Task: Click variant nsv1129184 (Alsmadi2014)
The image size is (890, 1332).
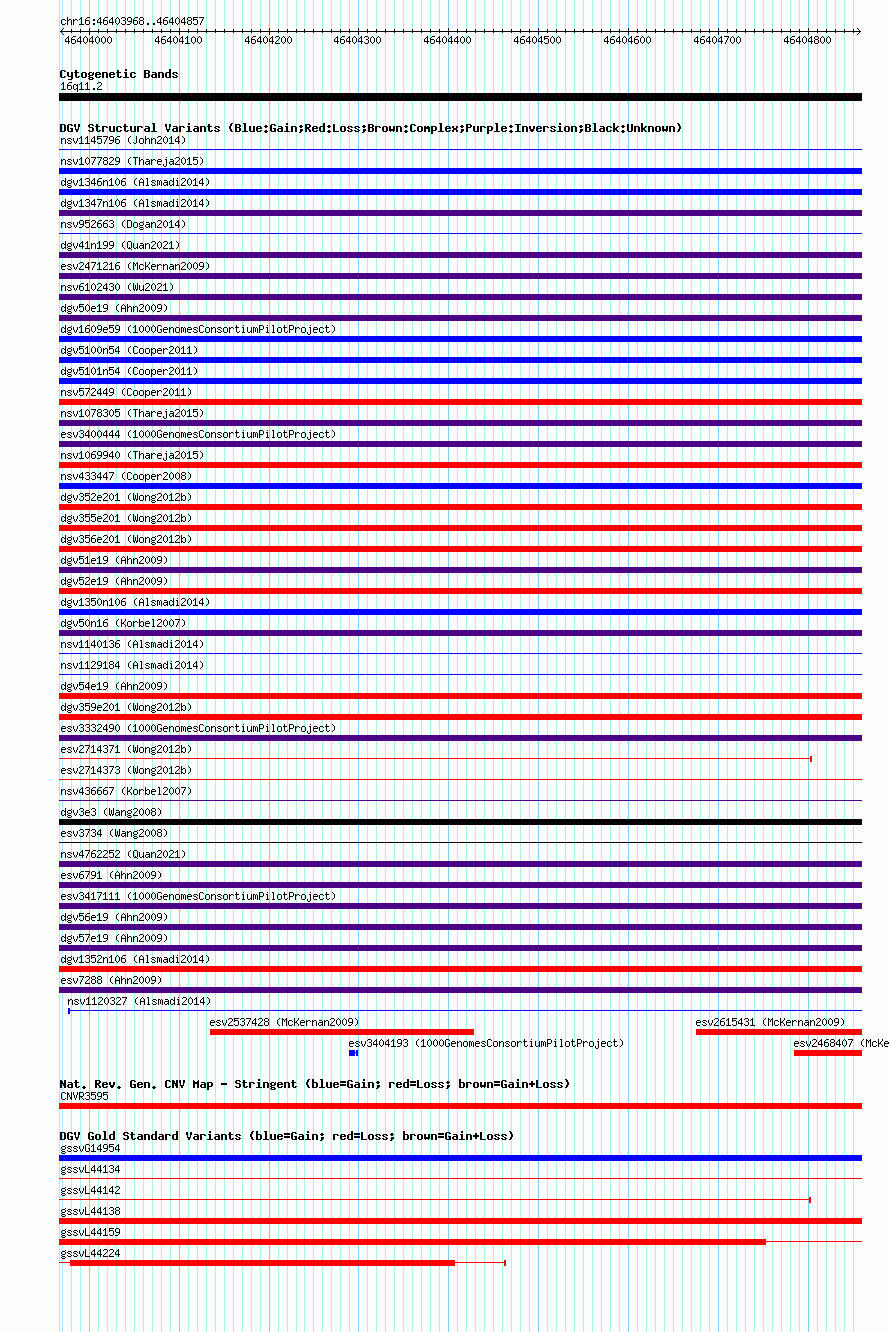Action: coord(132,665)
